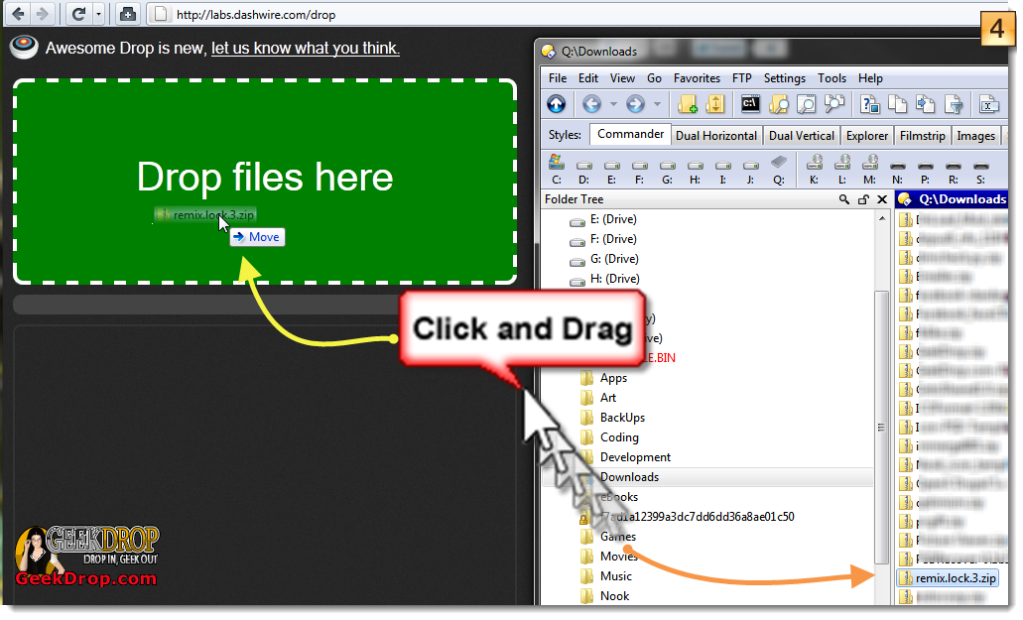Click the browser back arrow
Screen dimensions: 1023x620
click(18, 14)
